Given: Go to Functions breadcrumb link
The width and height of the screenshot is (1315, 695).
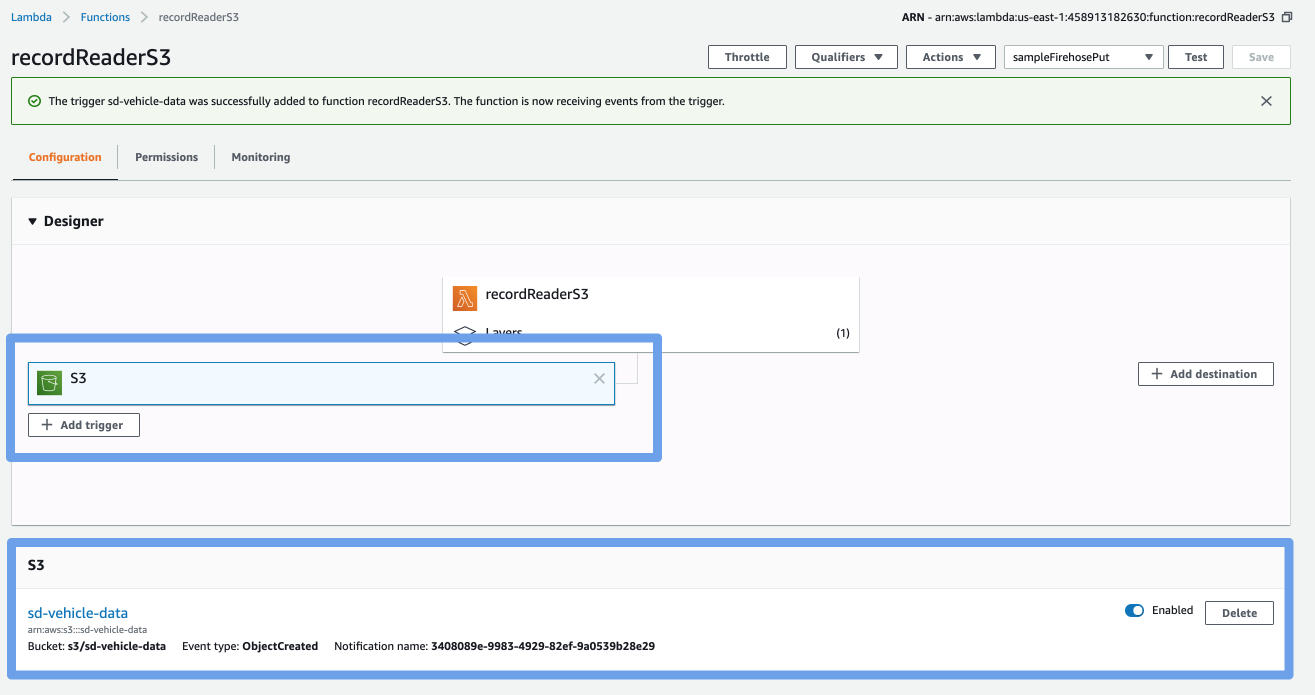Looking at the screenshot, I should (x=105, y=17).
